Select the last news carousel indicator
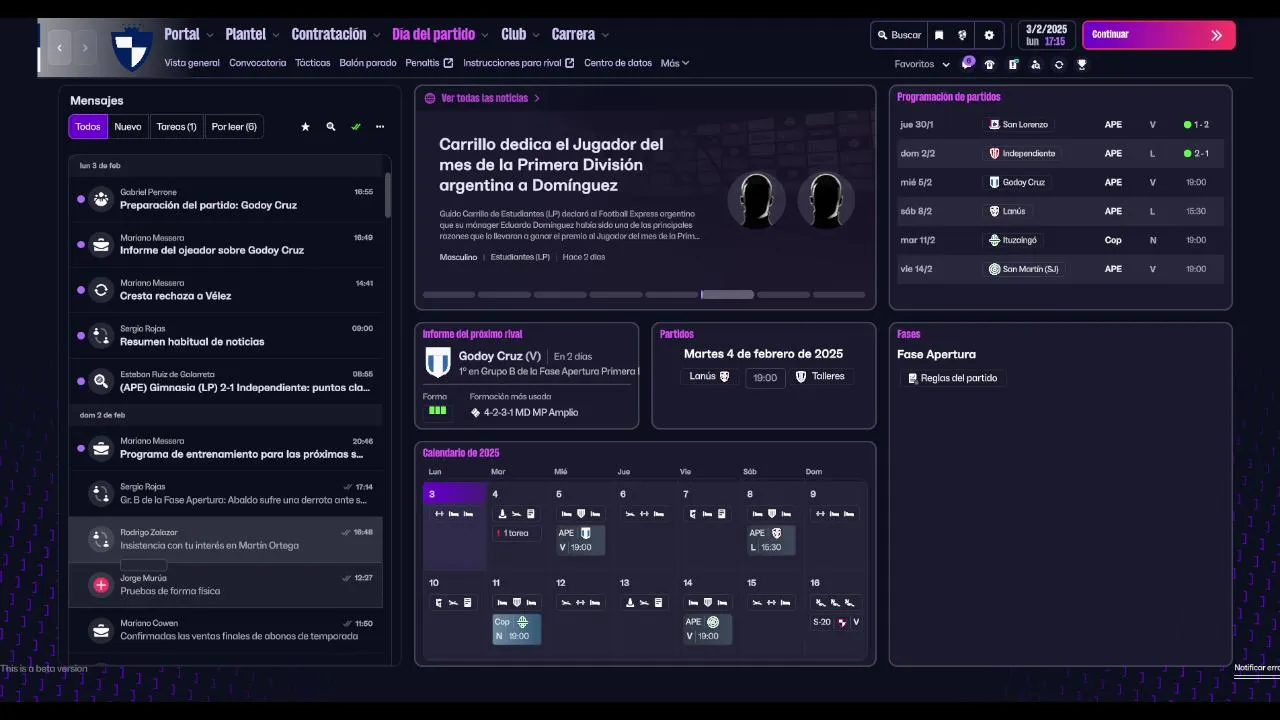 click(x=839, y=295)
